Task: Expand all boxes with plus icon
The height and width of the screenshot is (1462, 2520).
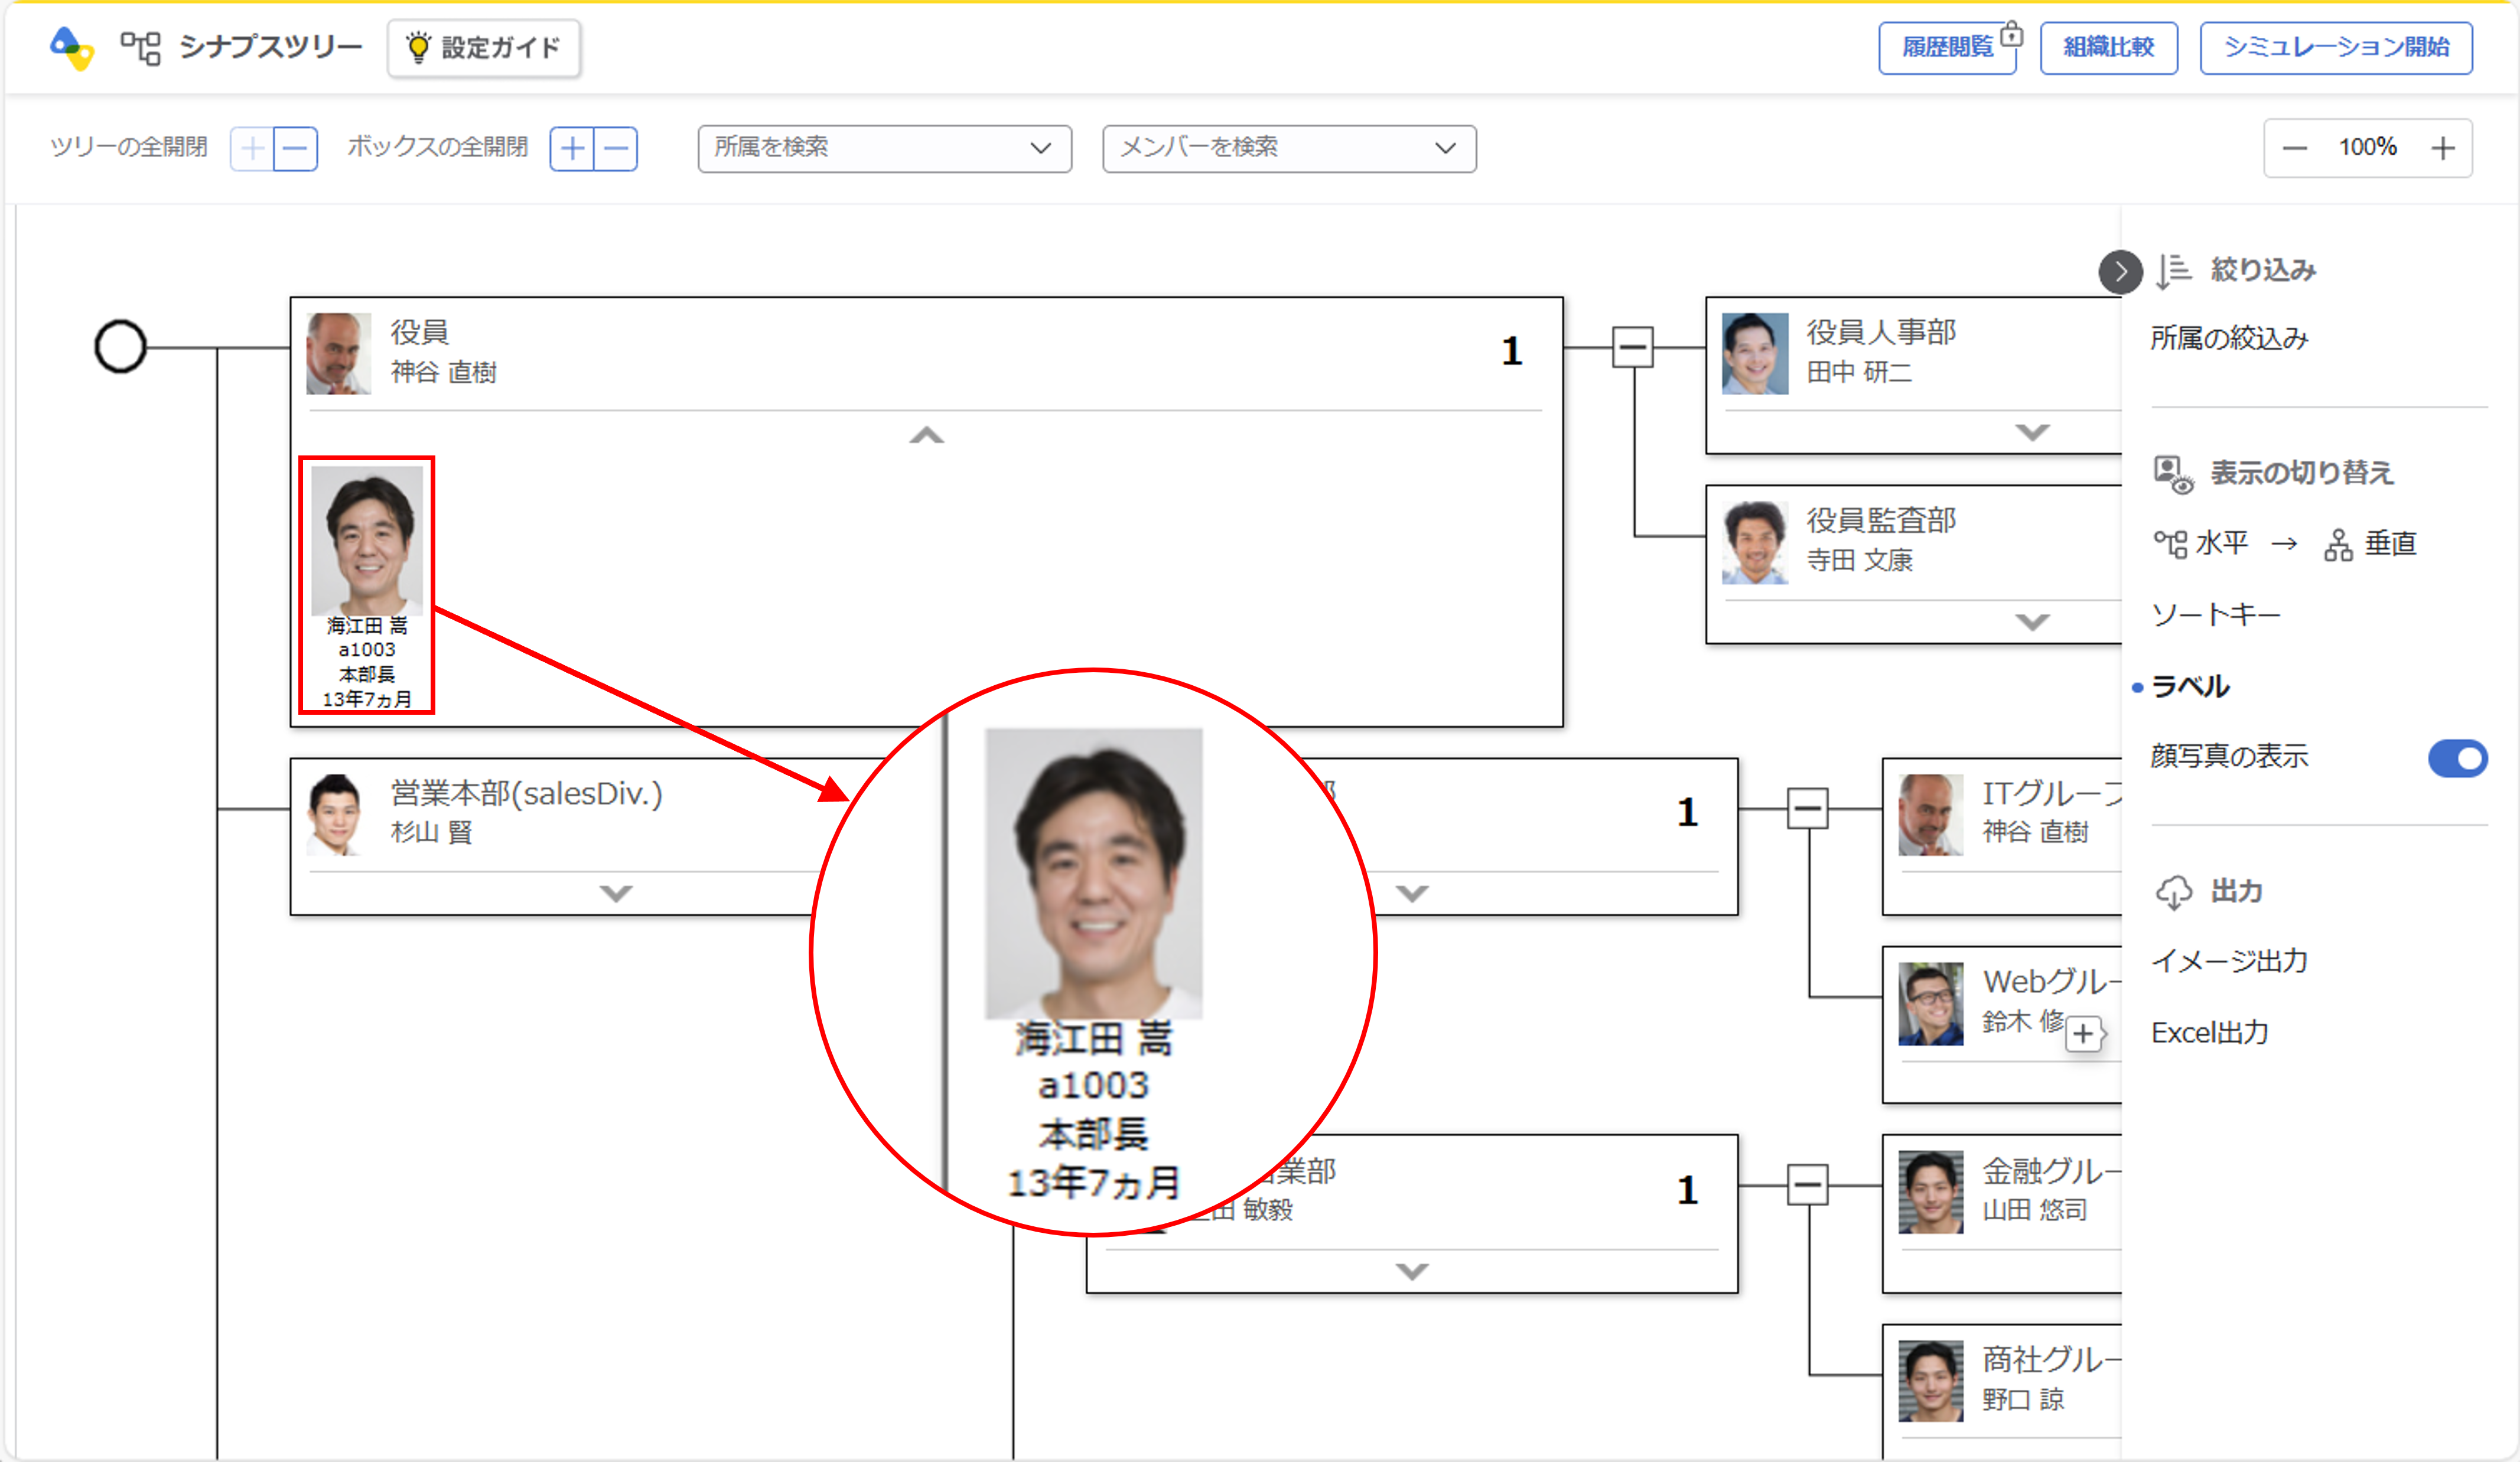Action: pyautogui.click(x=572, y=149)
